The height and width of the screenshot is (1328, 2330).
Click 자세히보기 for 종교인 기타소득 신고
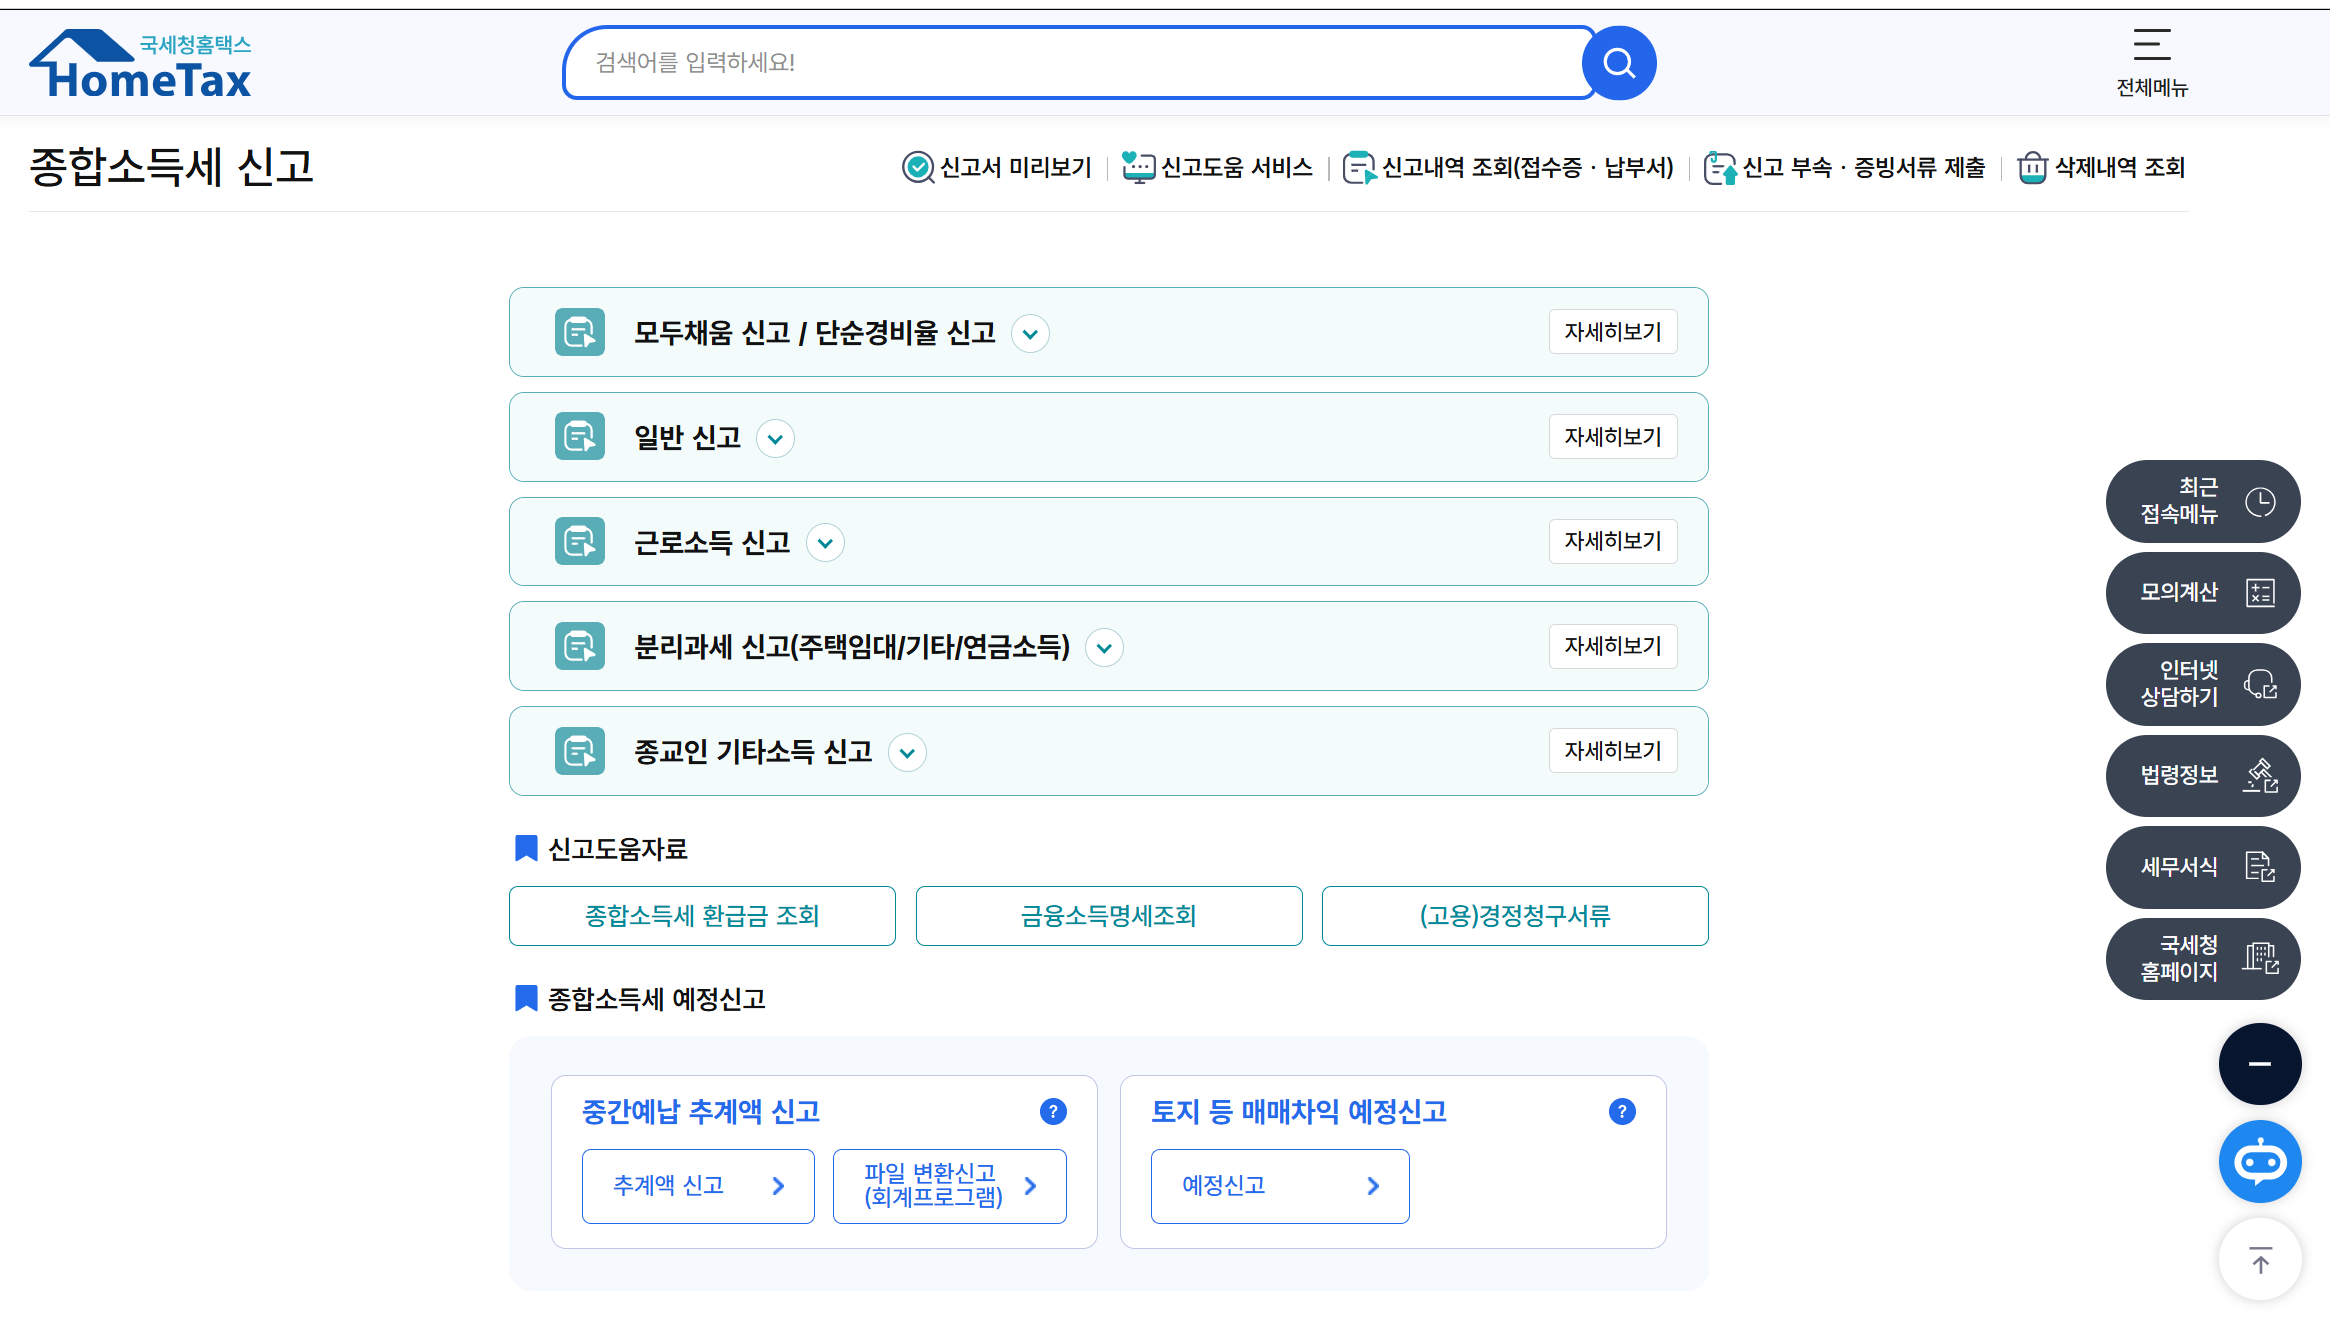1612,751
